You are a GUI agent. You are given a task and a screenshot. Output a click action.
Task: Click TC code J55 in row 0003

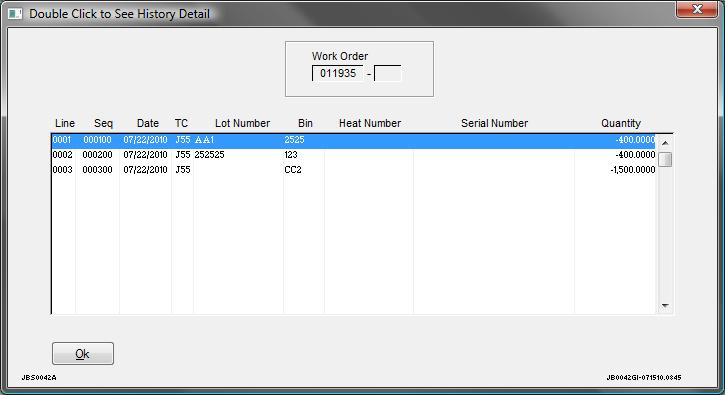183,170
